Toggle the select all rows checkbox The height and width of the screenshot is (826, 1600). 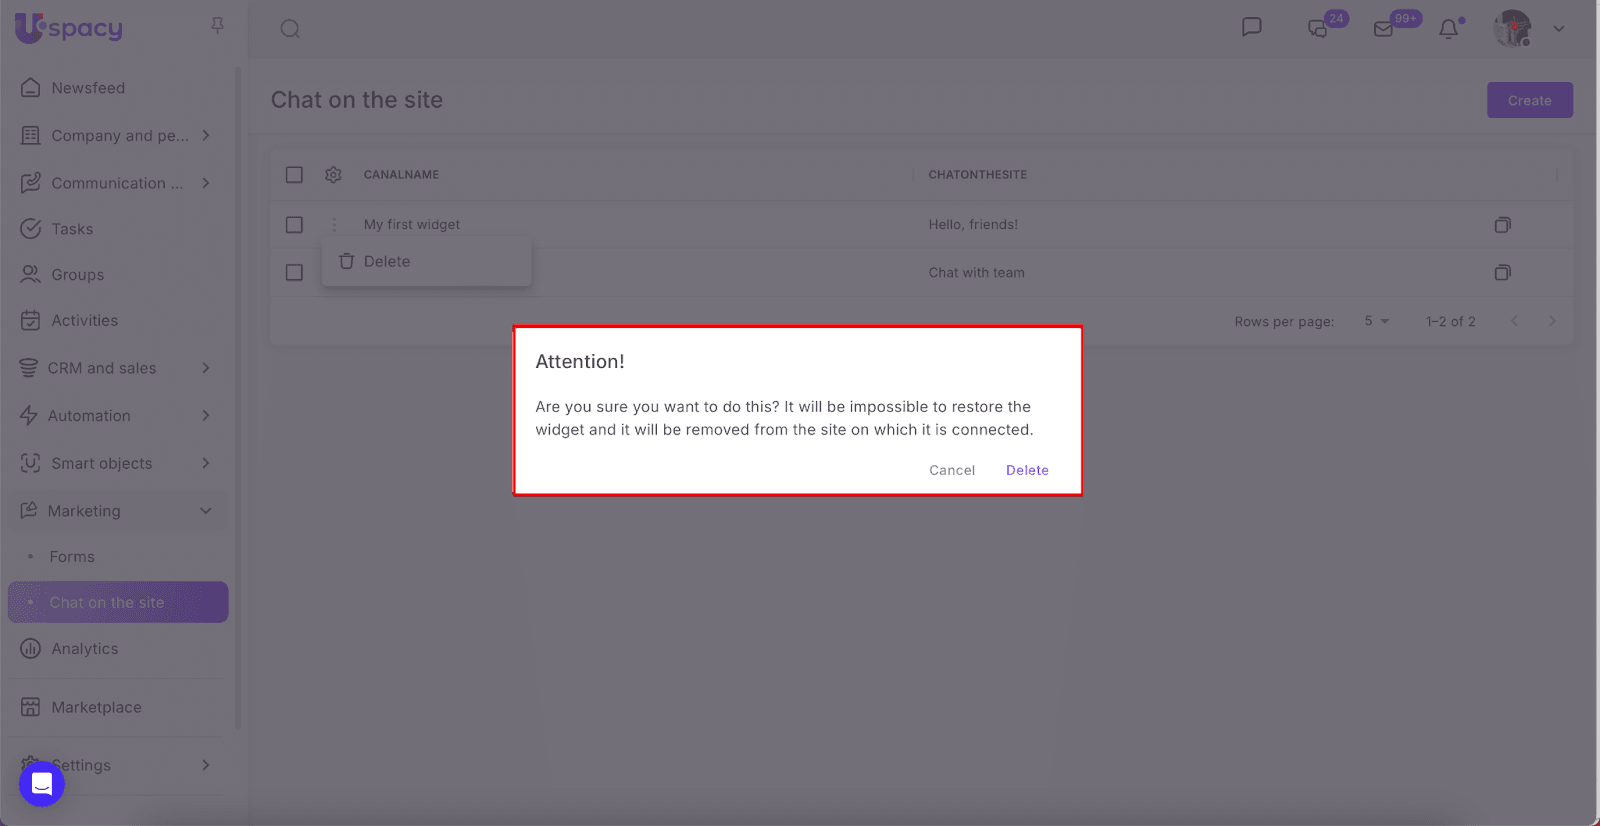click(x=294, y=175)
